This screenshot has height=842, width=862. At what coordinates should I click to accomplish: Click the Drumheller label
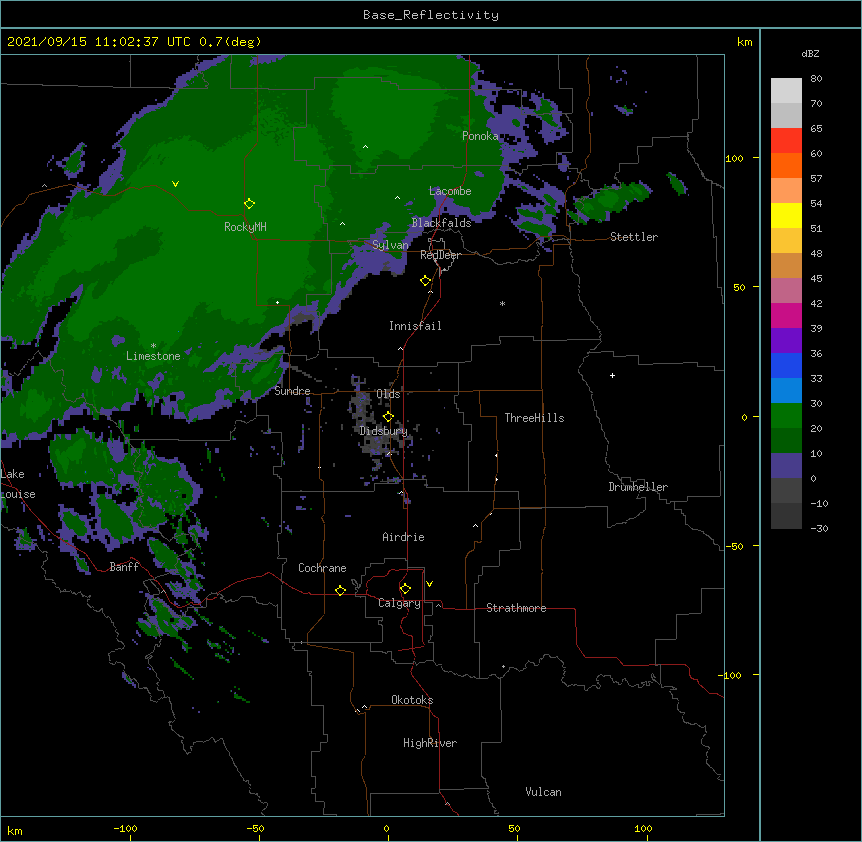point(638,487)
